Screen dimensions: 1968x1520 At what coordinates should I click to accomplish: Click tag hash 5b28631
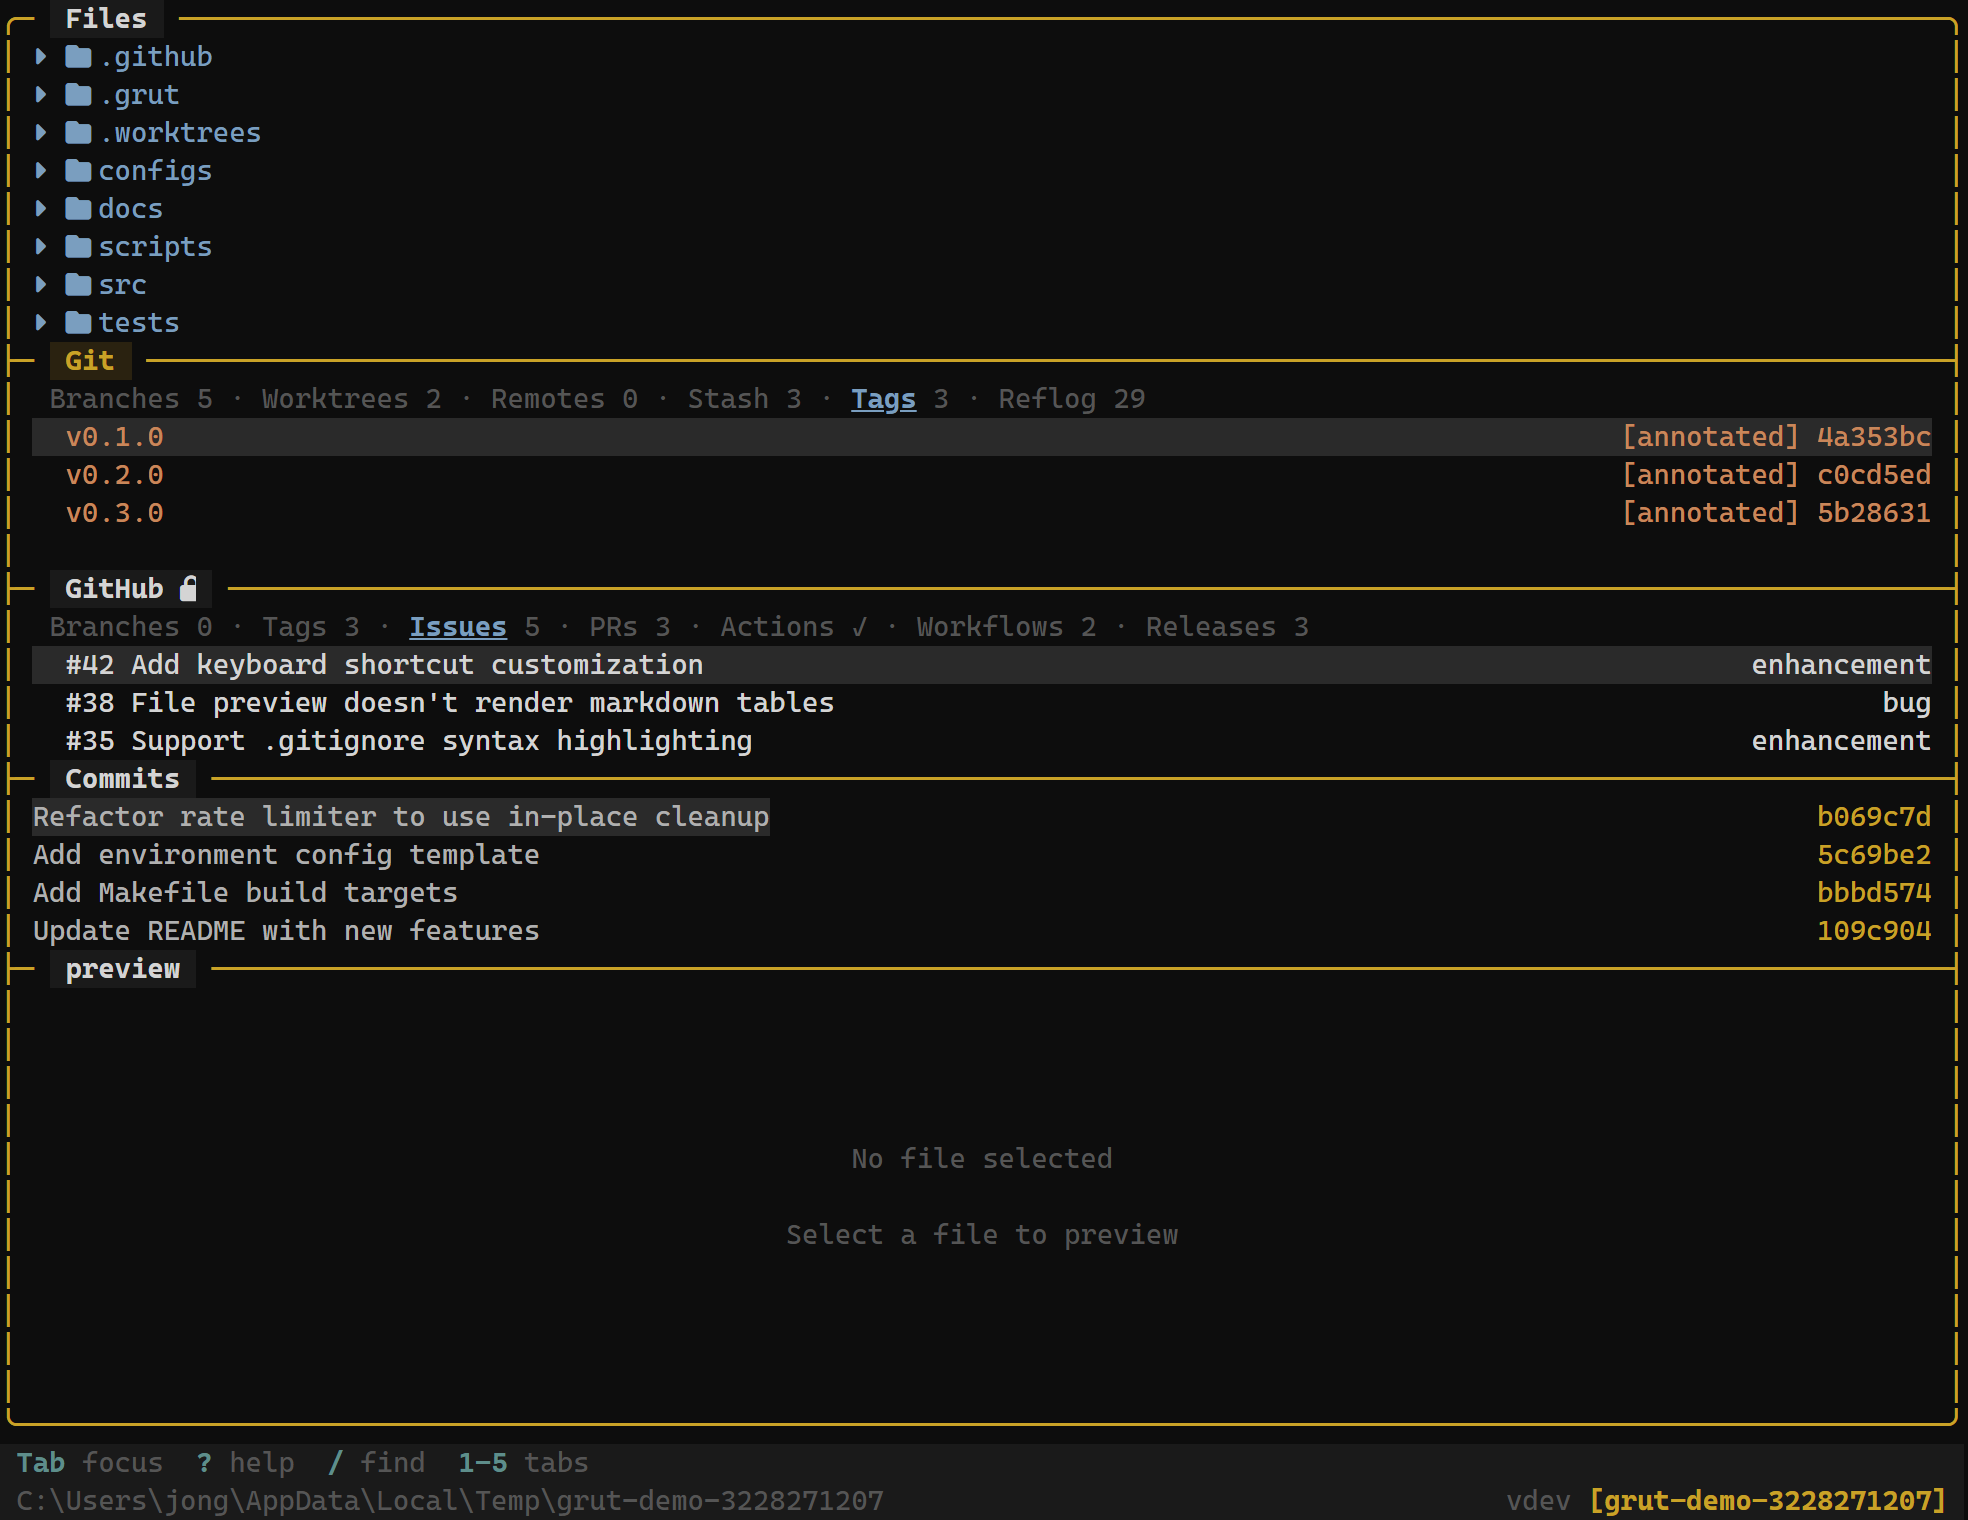(x=1873, y=513)
